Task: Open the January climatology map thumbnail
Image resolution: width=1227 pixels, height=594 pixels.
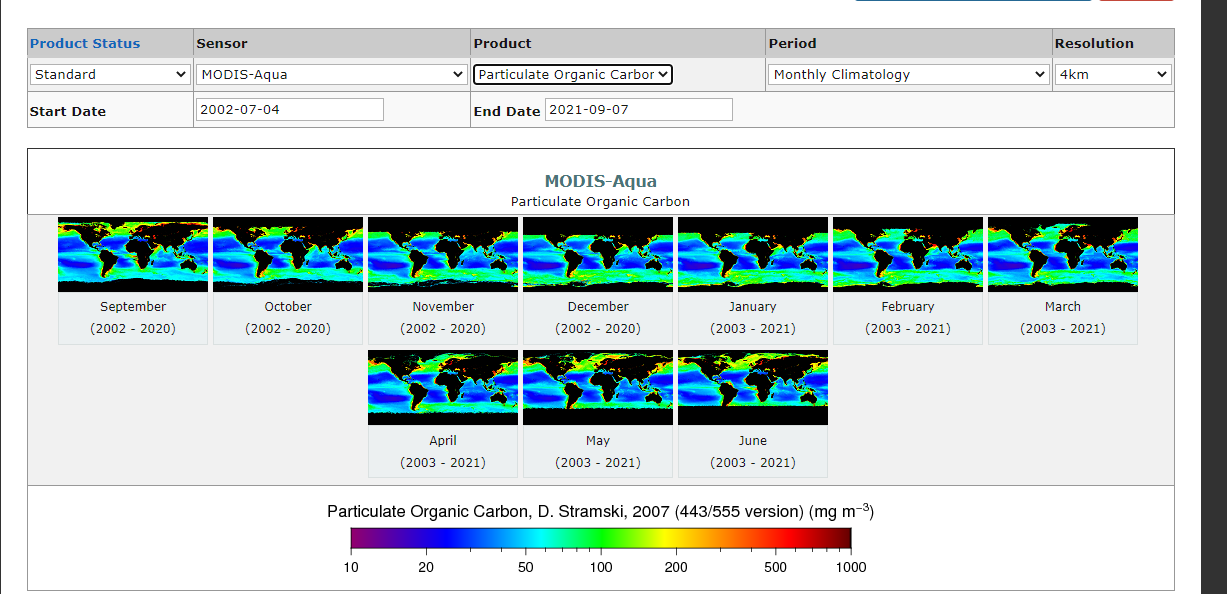Action: (753, 254)
